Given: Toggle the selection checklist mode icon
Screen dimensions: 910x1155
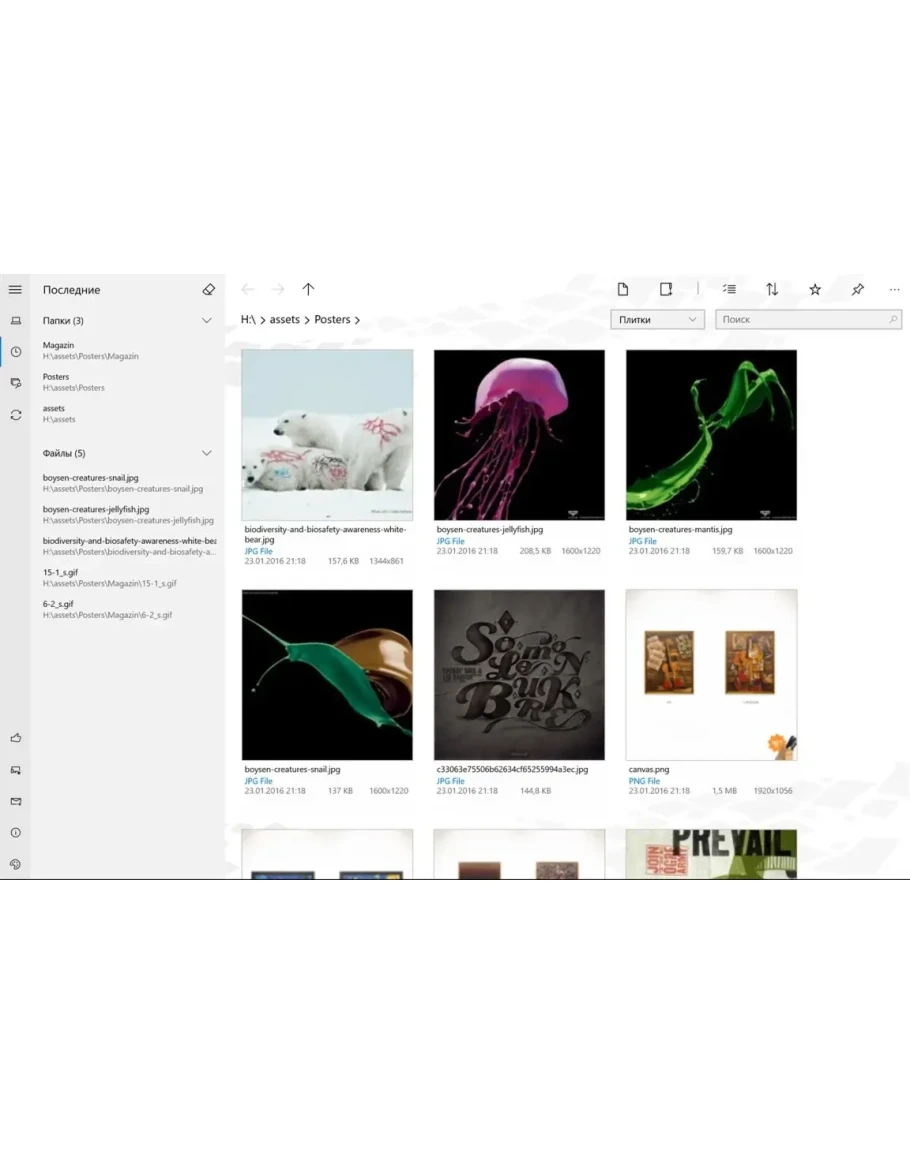Looking at the screenshot, I should (730, 290).
